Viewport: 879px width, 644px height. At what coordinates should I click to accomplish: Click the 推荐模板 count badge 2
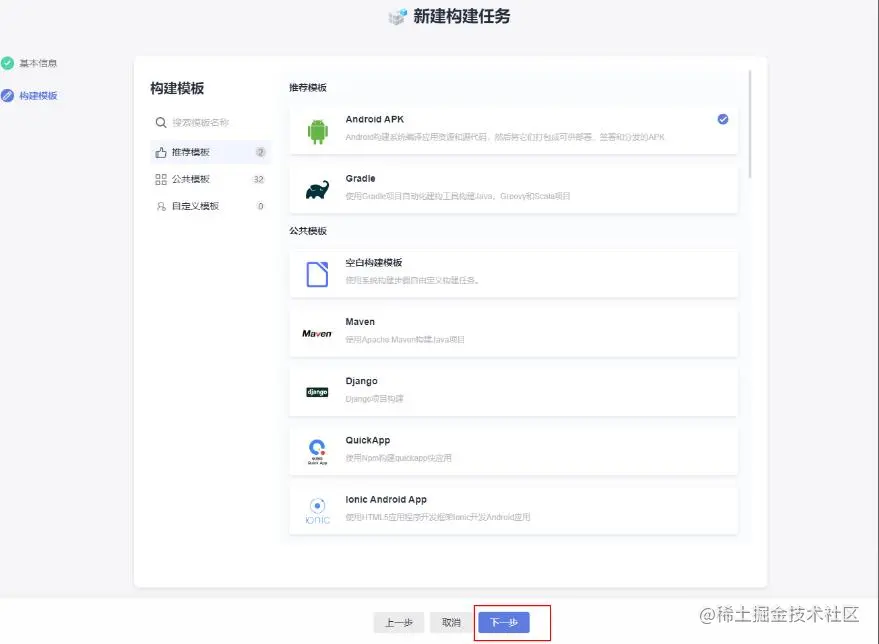point(260,152)
